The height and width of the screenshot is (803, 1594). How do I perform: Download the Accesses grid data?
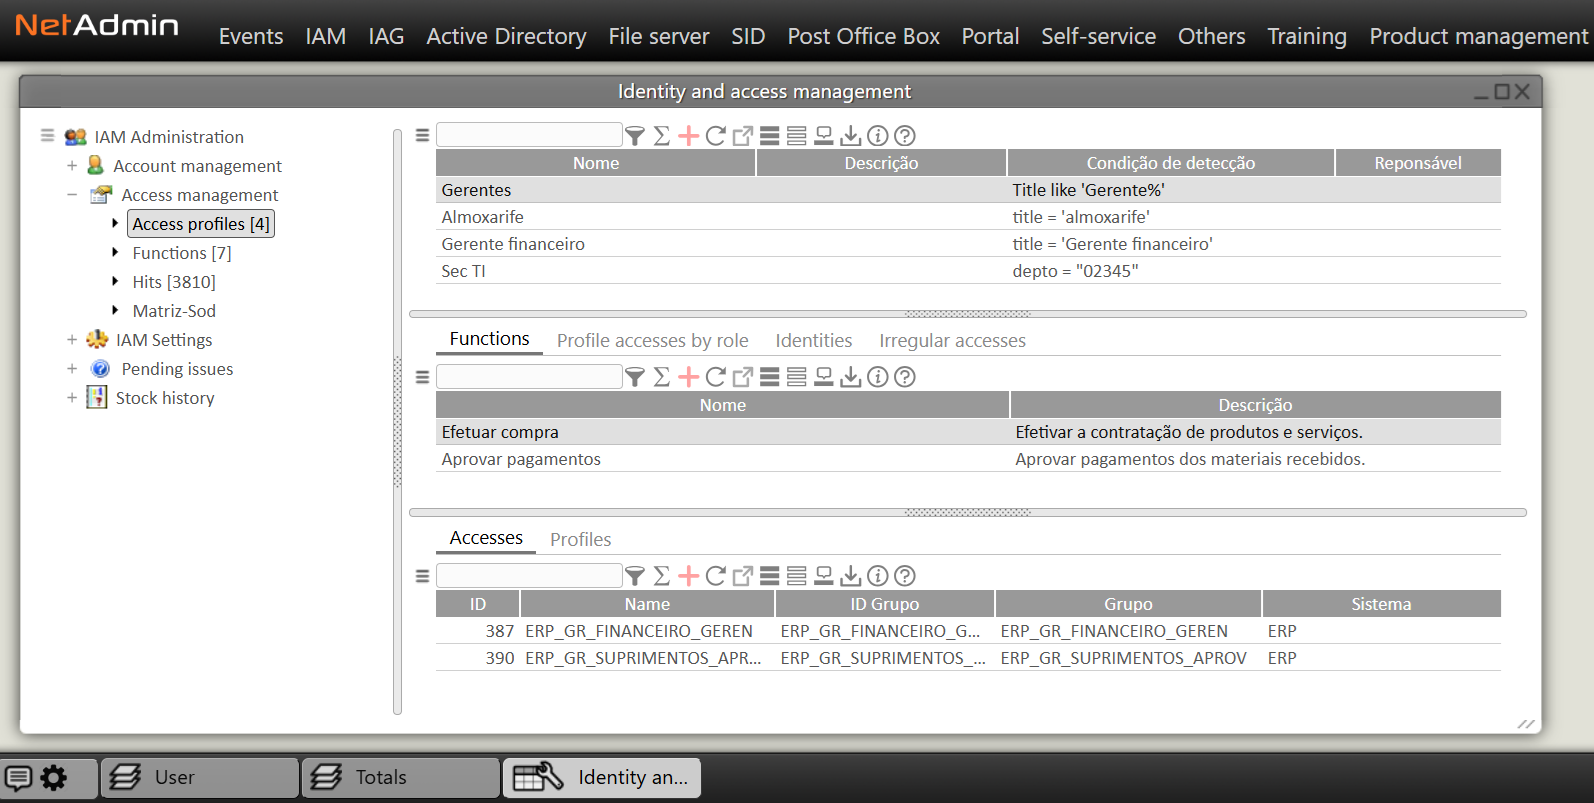tap(851, 575)
